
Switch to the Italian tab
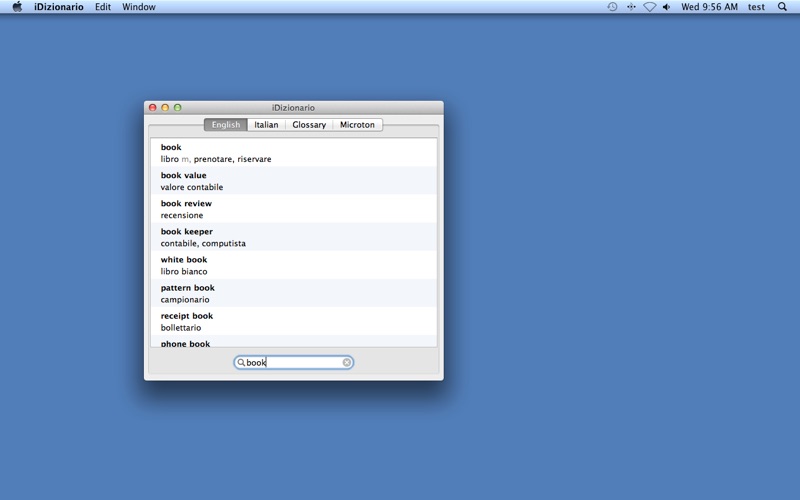[x=266, y=124]
